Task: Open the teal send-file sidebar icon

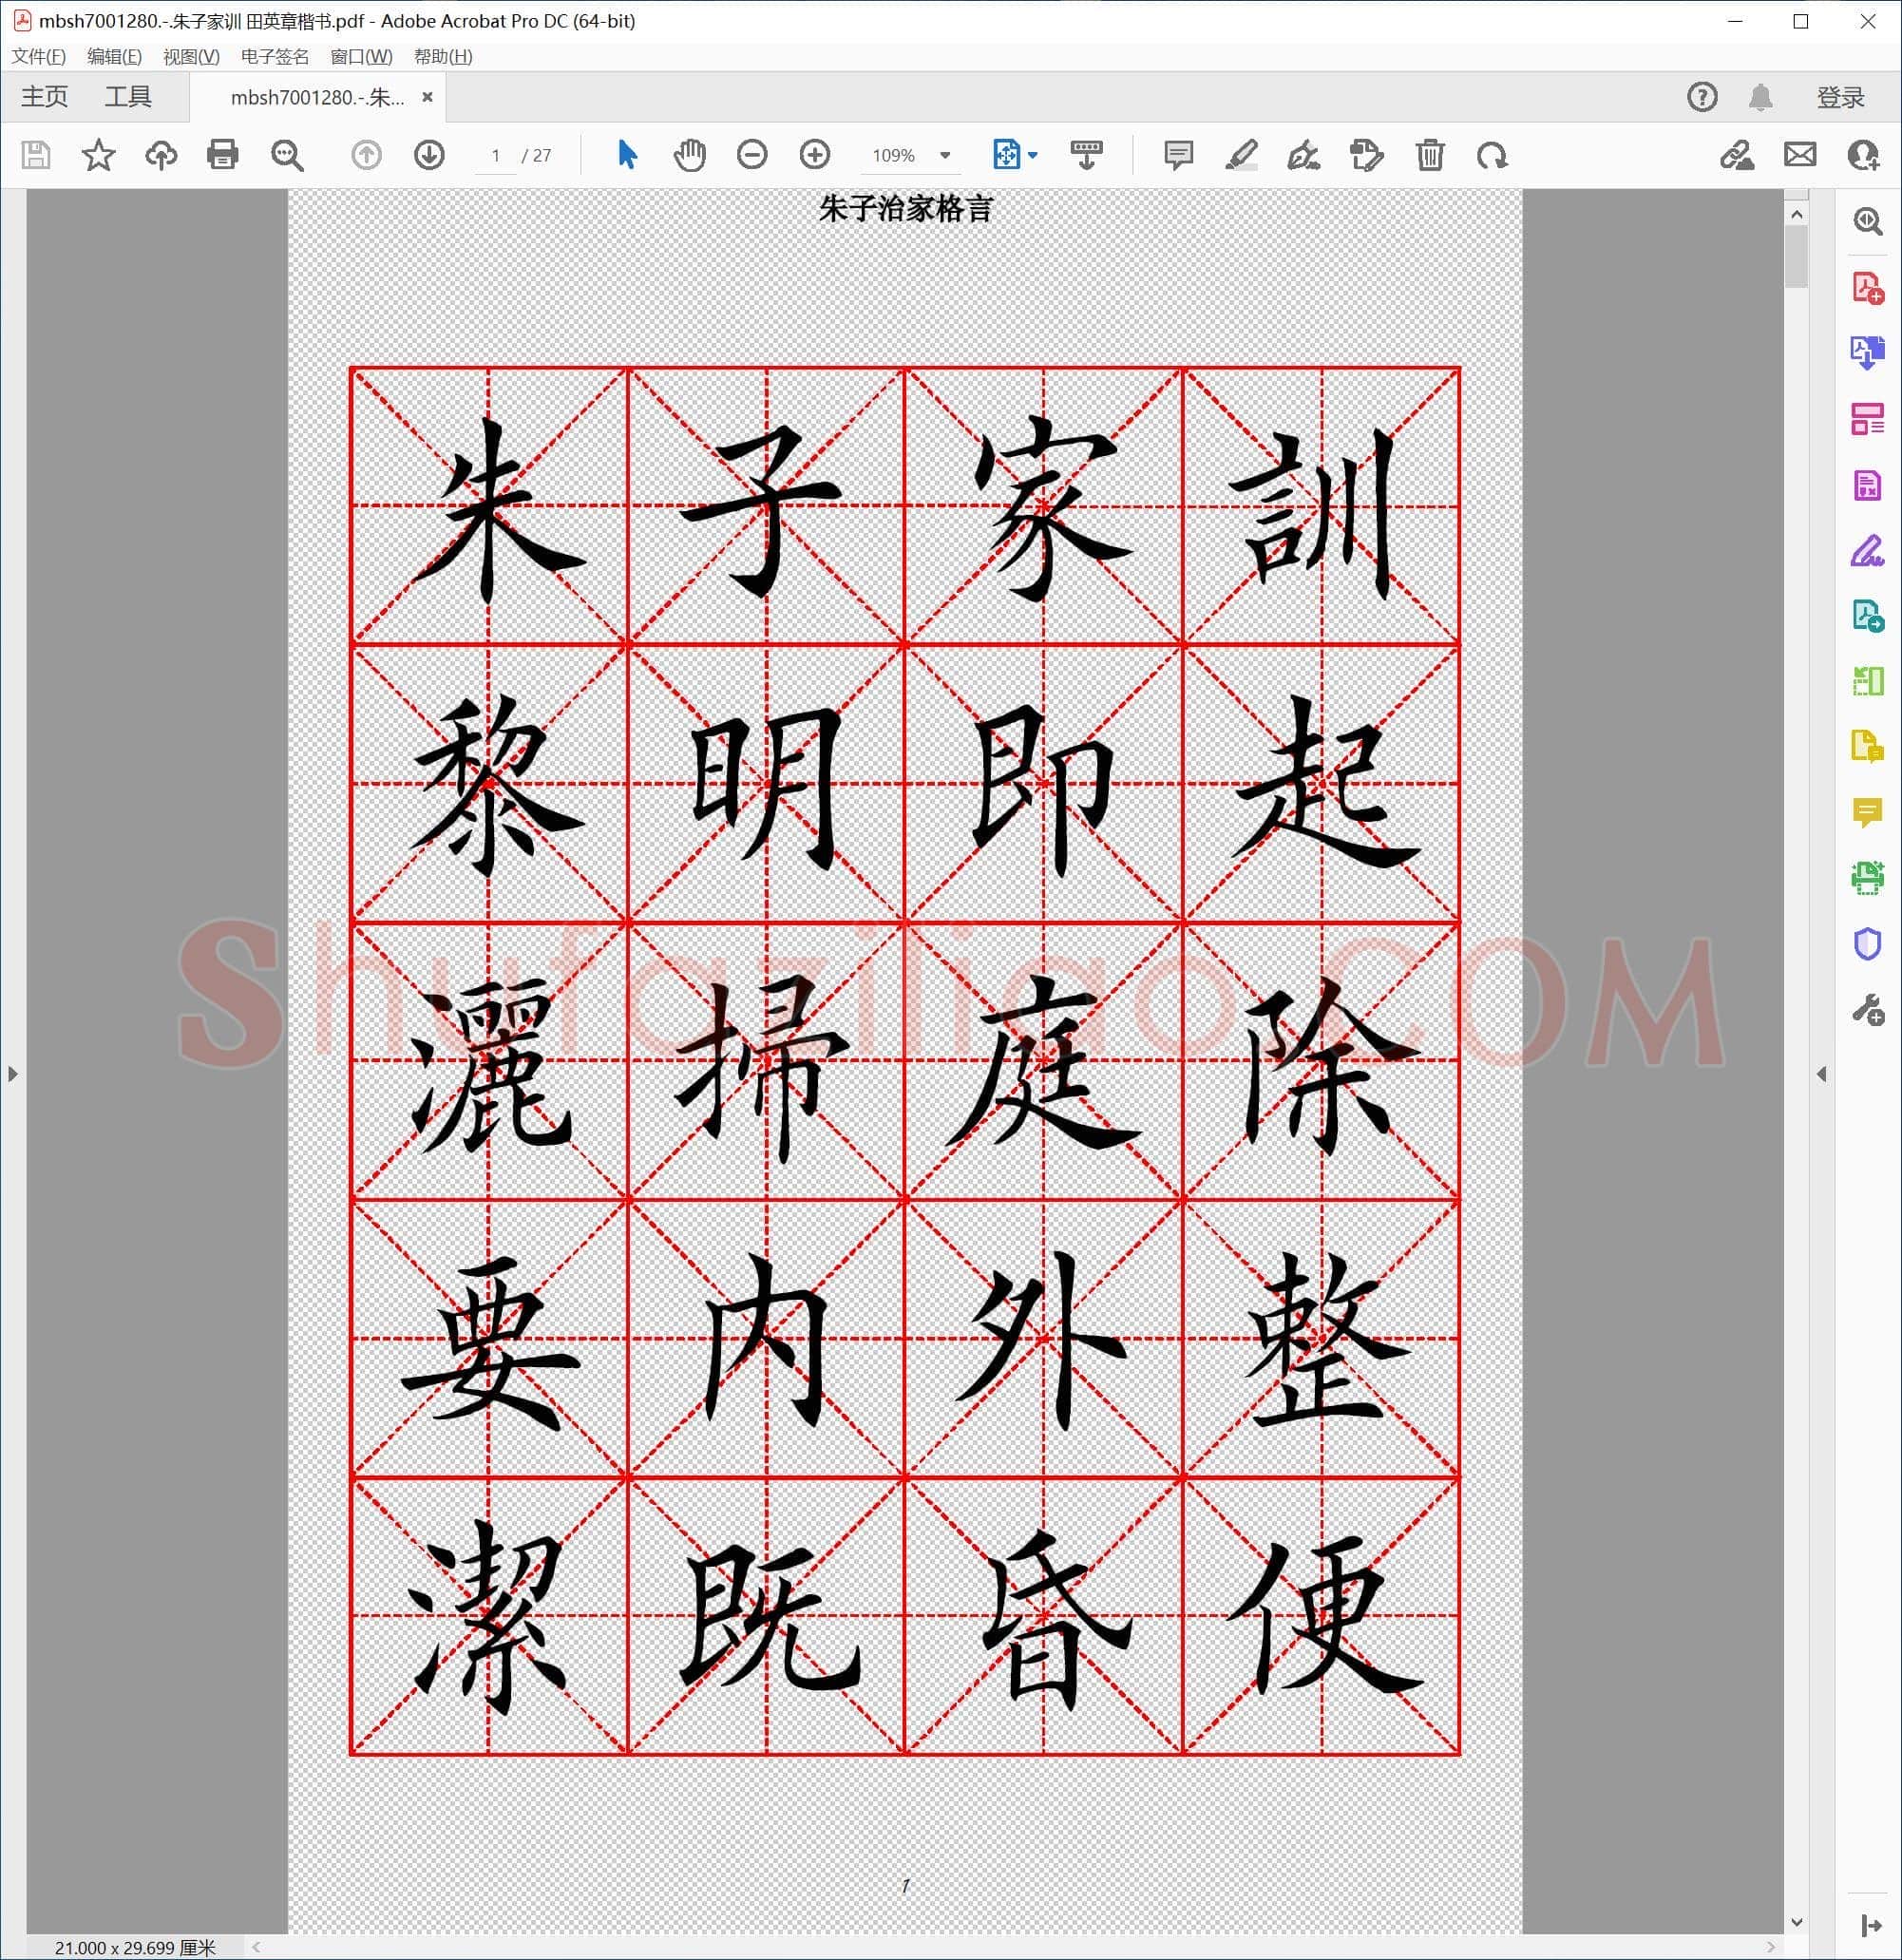Action: (x=1867, y=616)
